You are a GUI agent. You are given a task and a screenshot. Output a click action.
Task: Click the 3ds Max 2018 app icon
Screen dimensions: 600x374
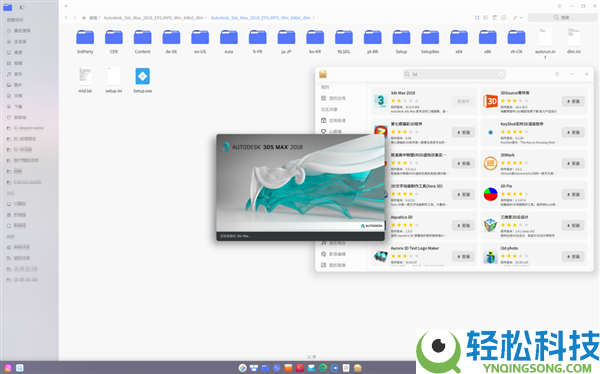click(380, 101)
